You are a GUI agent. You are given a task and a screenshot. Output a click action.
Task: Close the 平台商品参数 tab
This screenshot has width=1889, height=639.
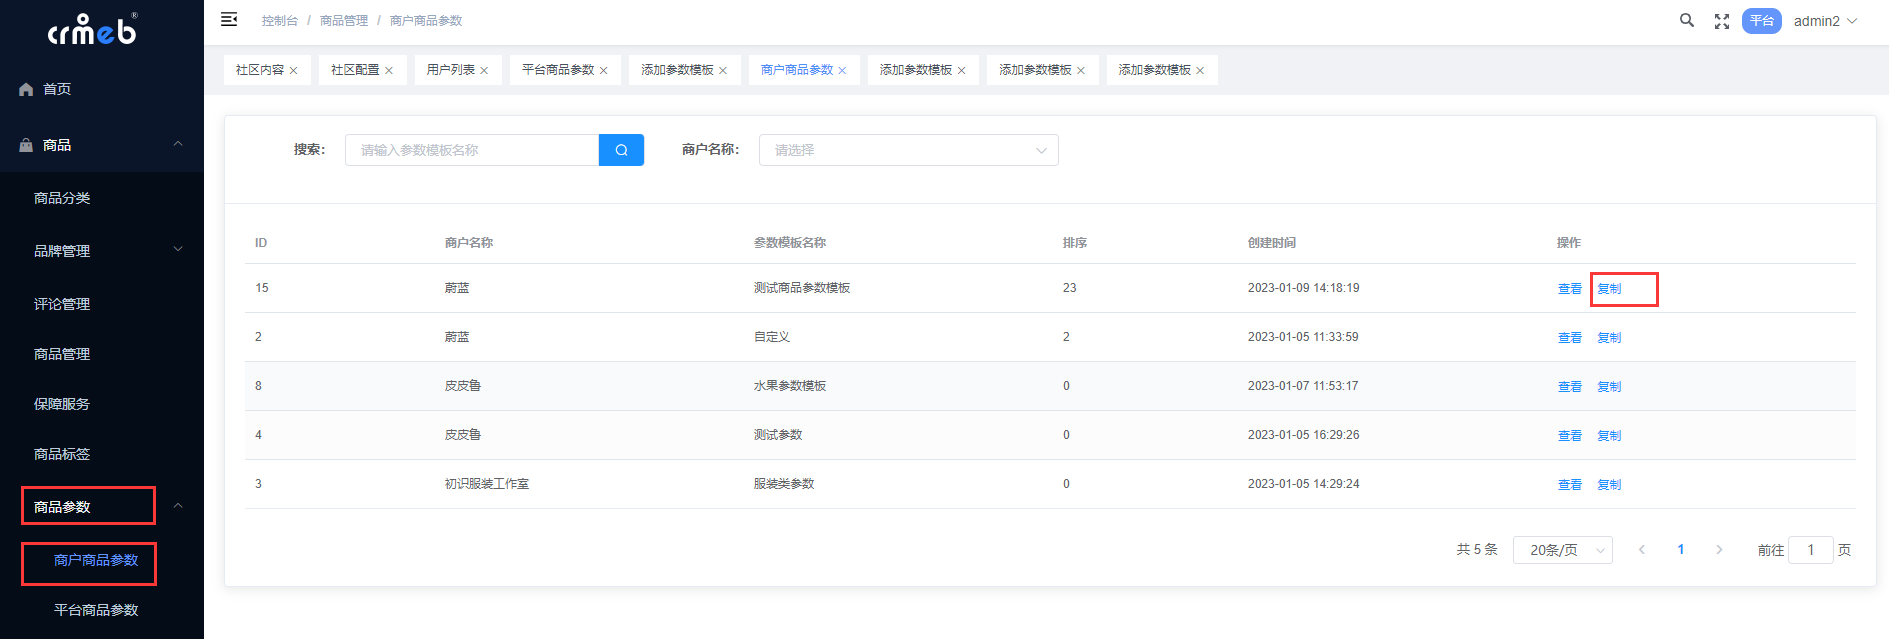(604, 71)
